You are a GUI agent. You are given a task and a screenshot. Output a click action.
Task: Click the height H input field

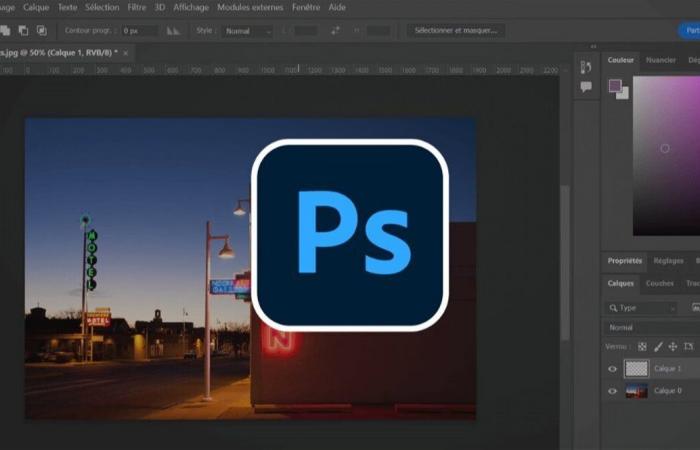click(378, 31)
